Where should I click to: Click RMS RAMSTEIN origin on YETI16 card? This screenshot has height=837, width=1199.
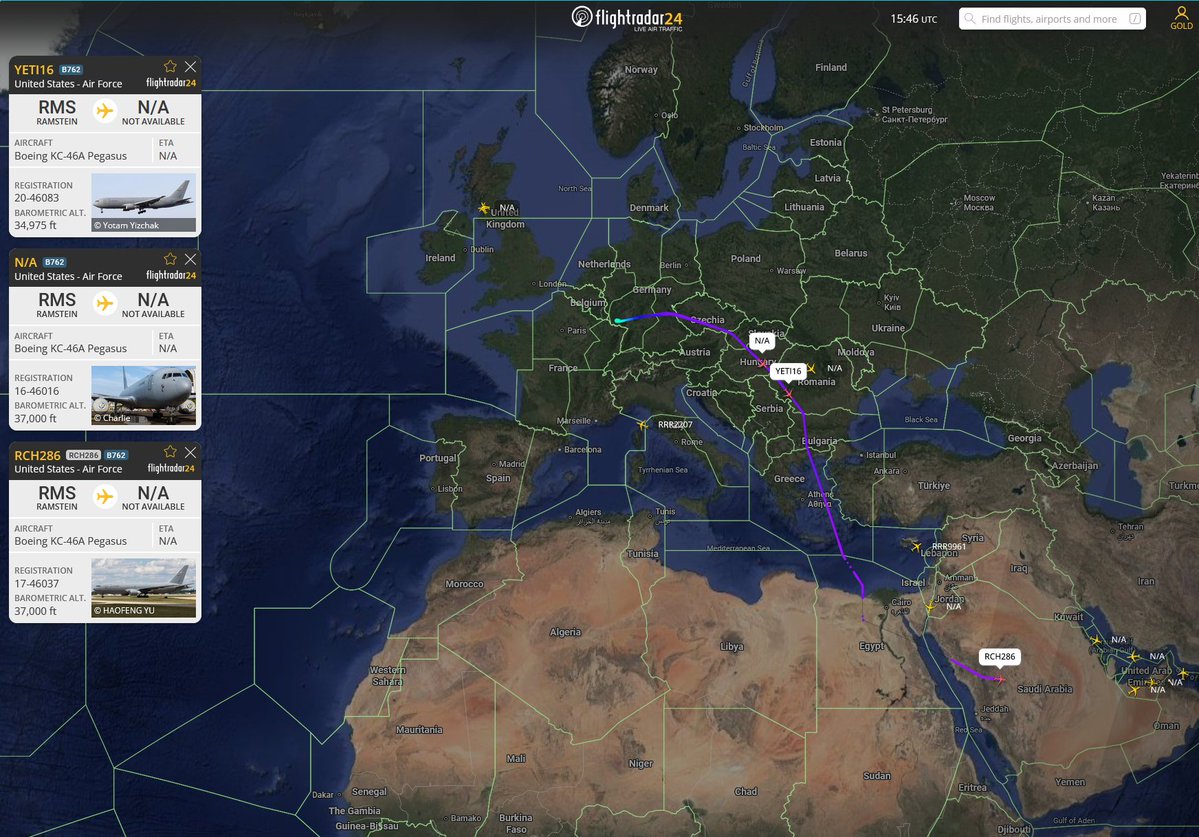click(57, 112)
